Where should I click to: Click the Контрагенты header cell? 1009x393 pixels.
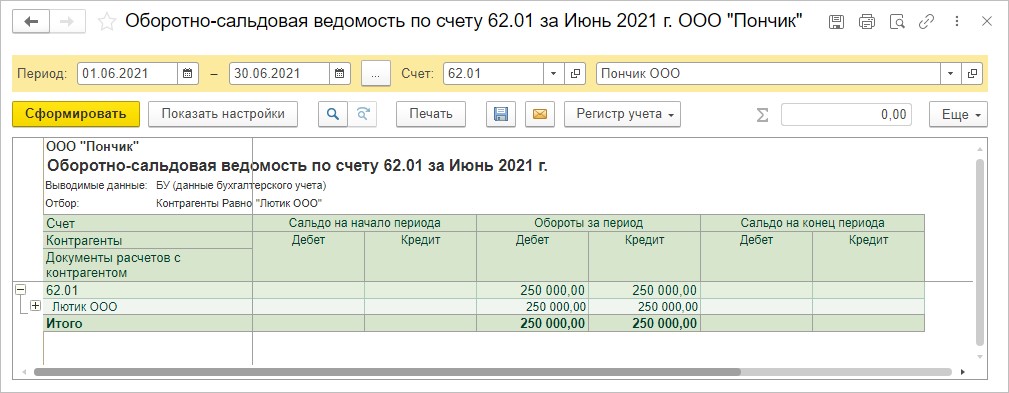[147, 241]
